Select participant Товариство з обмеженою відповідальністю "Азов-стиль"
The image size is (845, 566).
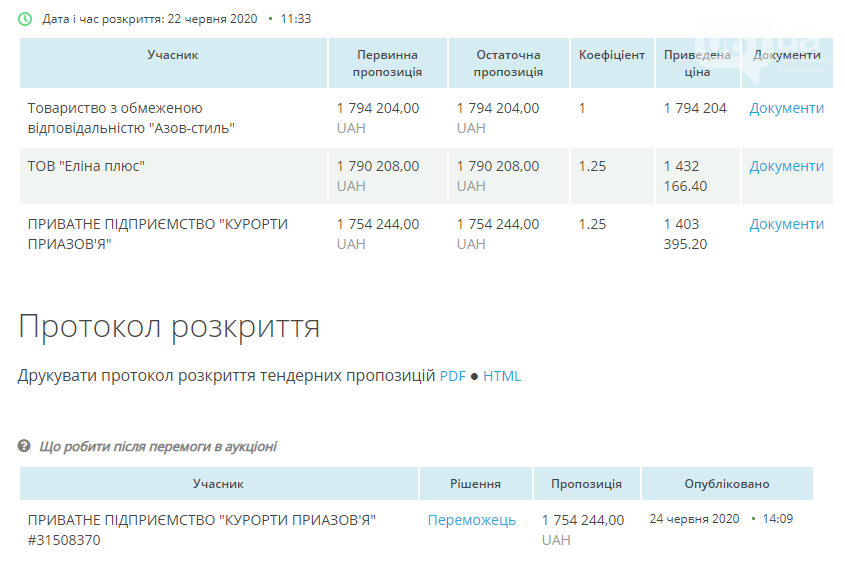click(x=131, y=118)
